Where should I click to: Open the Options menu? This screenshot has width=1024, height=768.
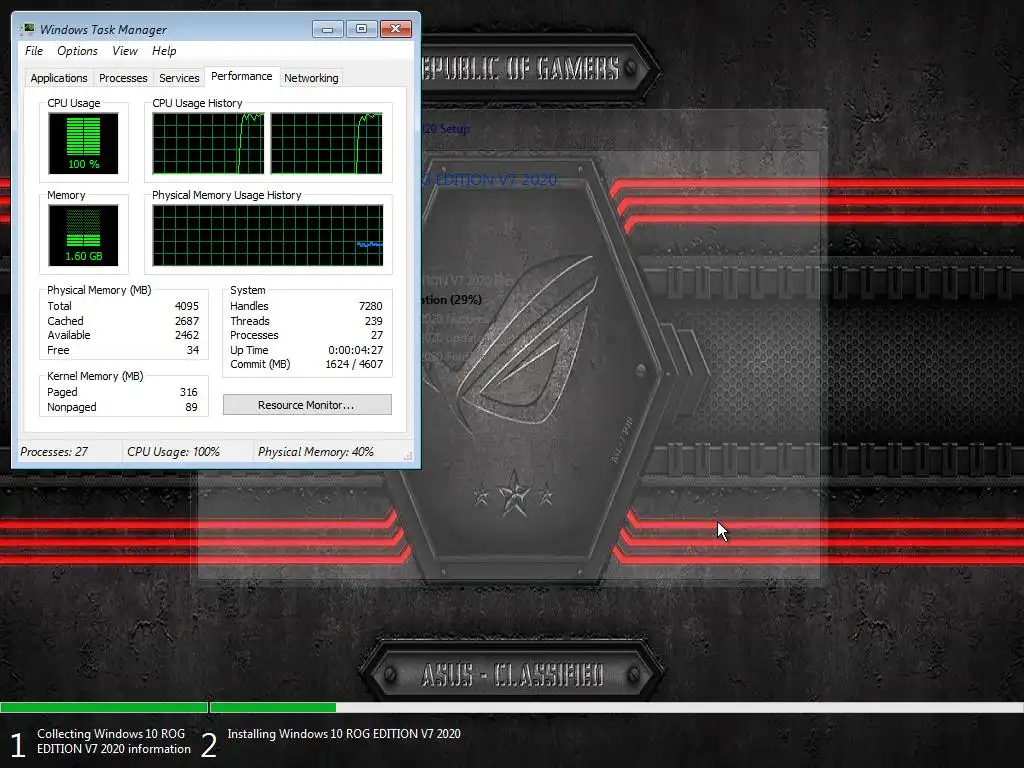[77, 51]
